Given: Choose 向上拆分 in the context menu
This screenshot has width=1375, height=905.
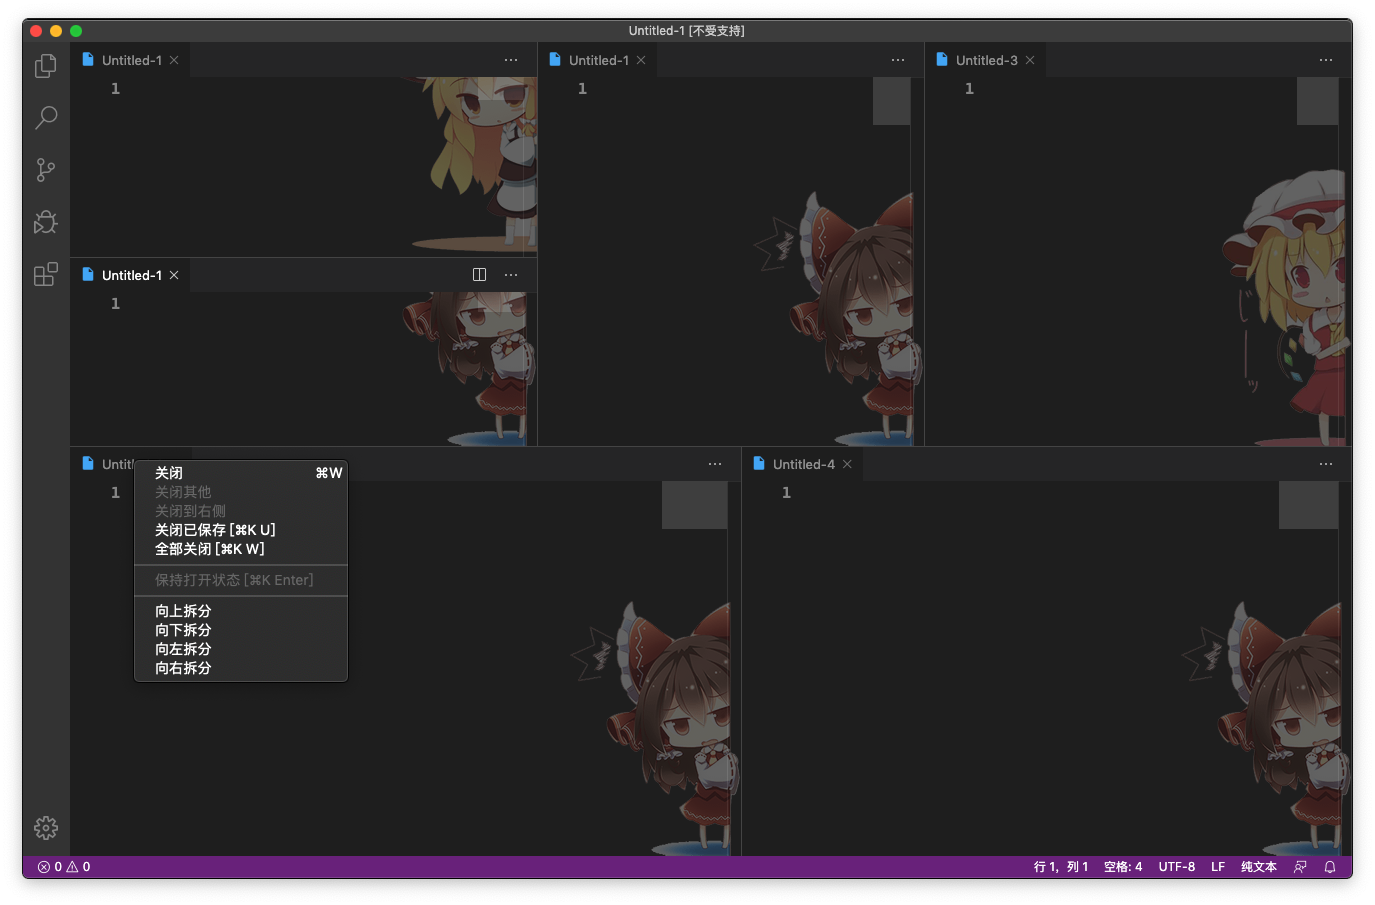Looking at the screenshot, I should [x=241, y=611].
